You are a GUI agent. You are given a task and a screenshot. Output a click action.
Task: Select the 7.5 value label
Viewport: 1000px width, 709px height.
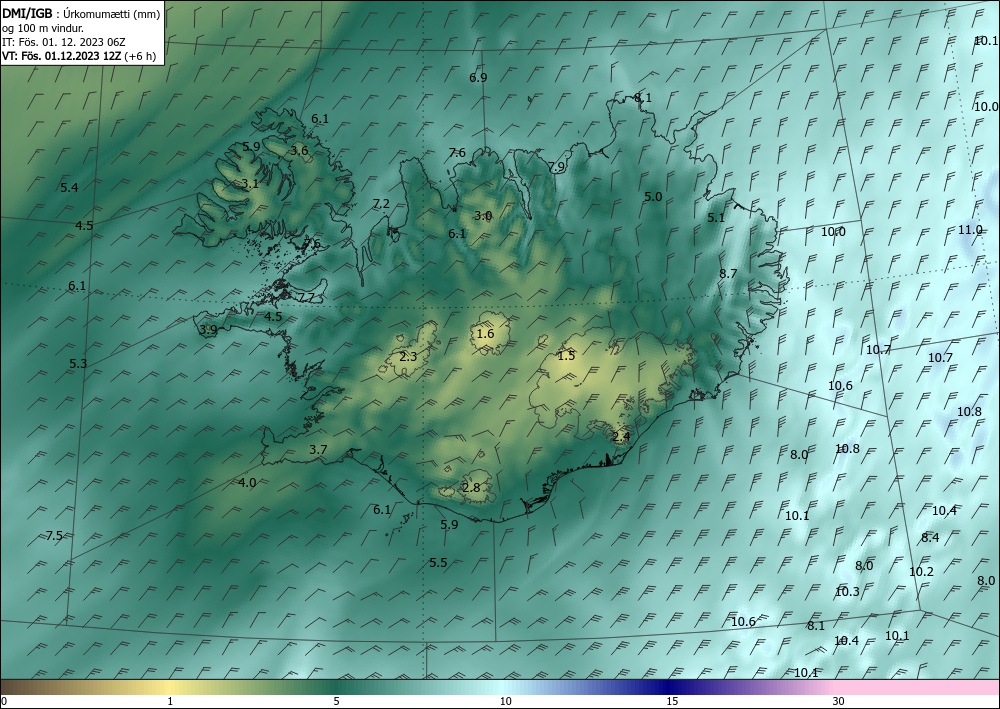click(x=54, y=536)
